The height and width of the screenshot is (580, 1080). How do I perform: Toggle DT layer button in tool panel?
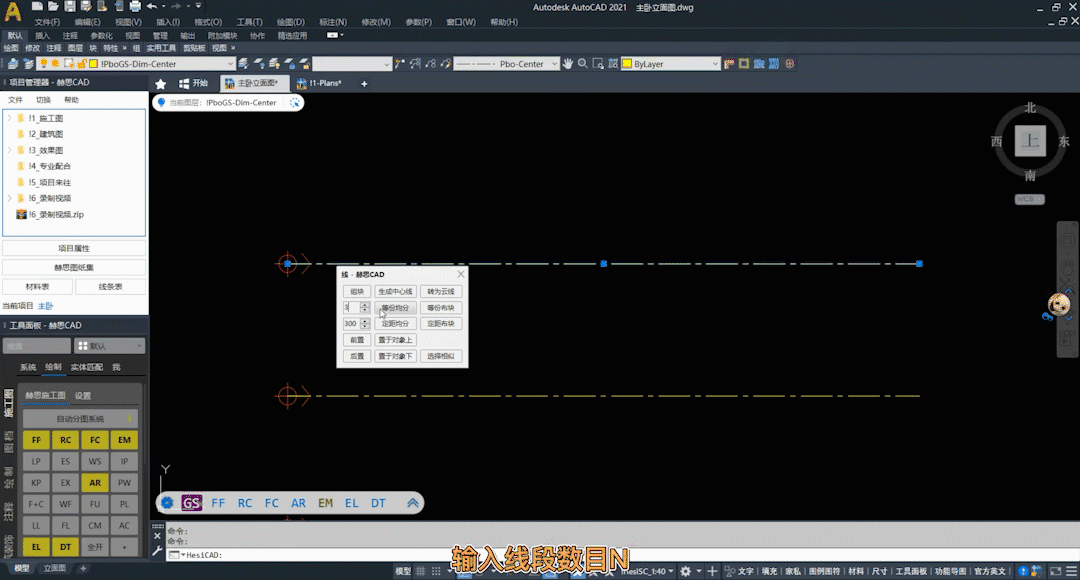[x=65, y=547]
